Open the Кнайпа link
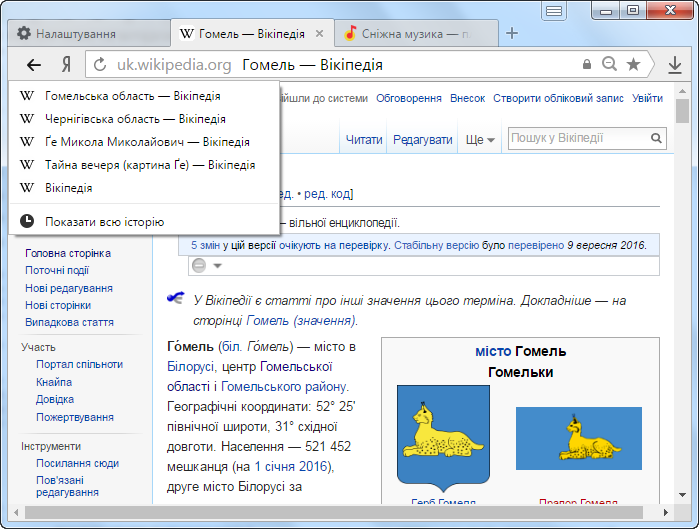Image resolution: width=699 pixels, height=529 pixels. 54,382
